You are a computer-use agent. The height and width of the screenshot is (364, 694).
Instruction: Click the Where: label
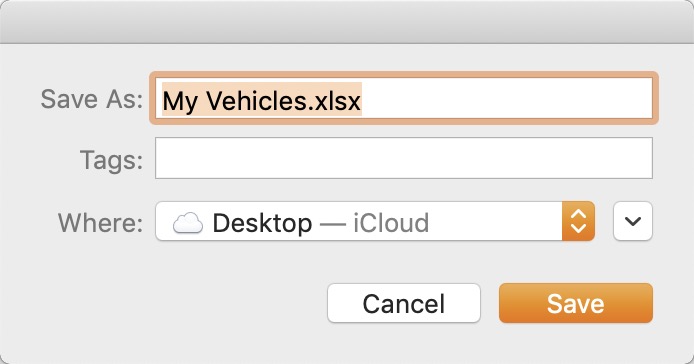100,222
